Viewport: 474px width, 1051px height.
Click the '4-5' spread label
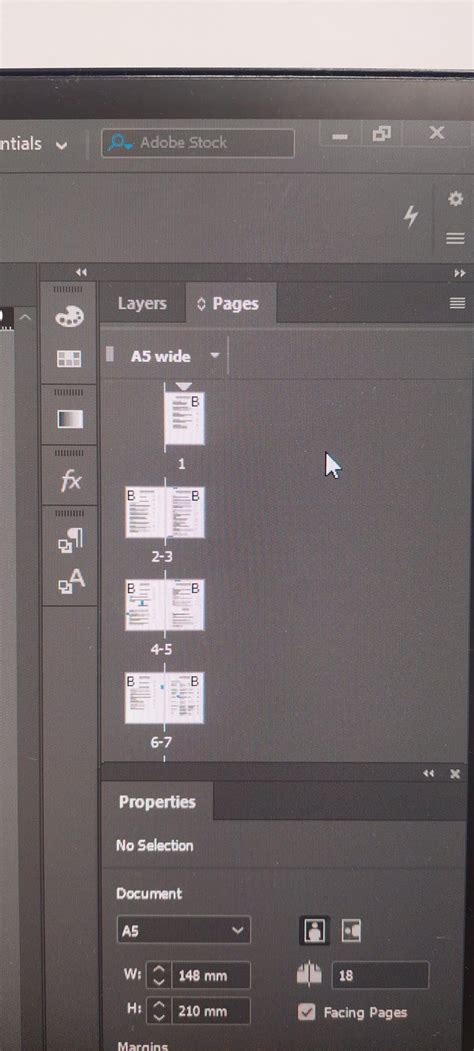[x=161, y=650]
